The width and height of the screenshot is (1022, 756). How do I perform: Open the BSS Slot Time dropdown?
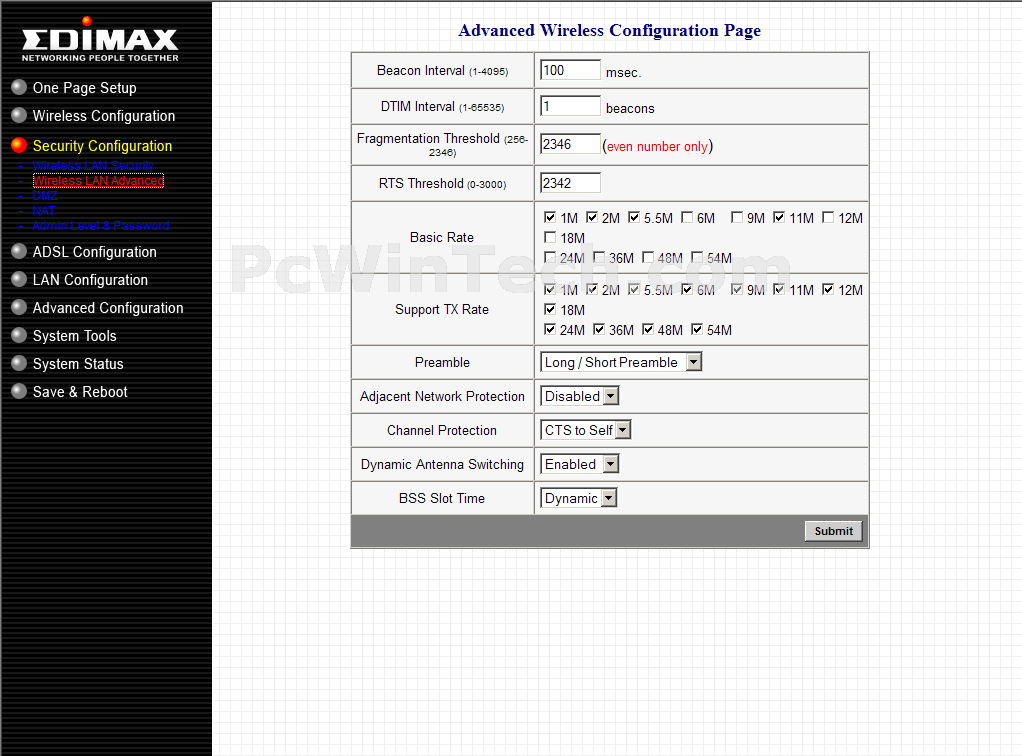(579, 498)
